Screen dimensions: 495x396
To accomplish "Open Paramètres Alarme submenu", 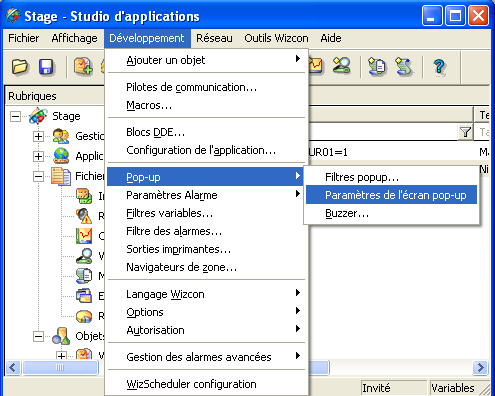I will (205, 195).
